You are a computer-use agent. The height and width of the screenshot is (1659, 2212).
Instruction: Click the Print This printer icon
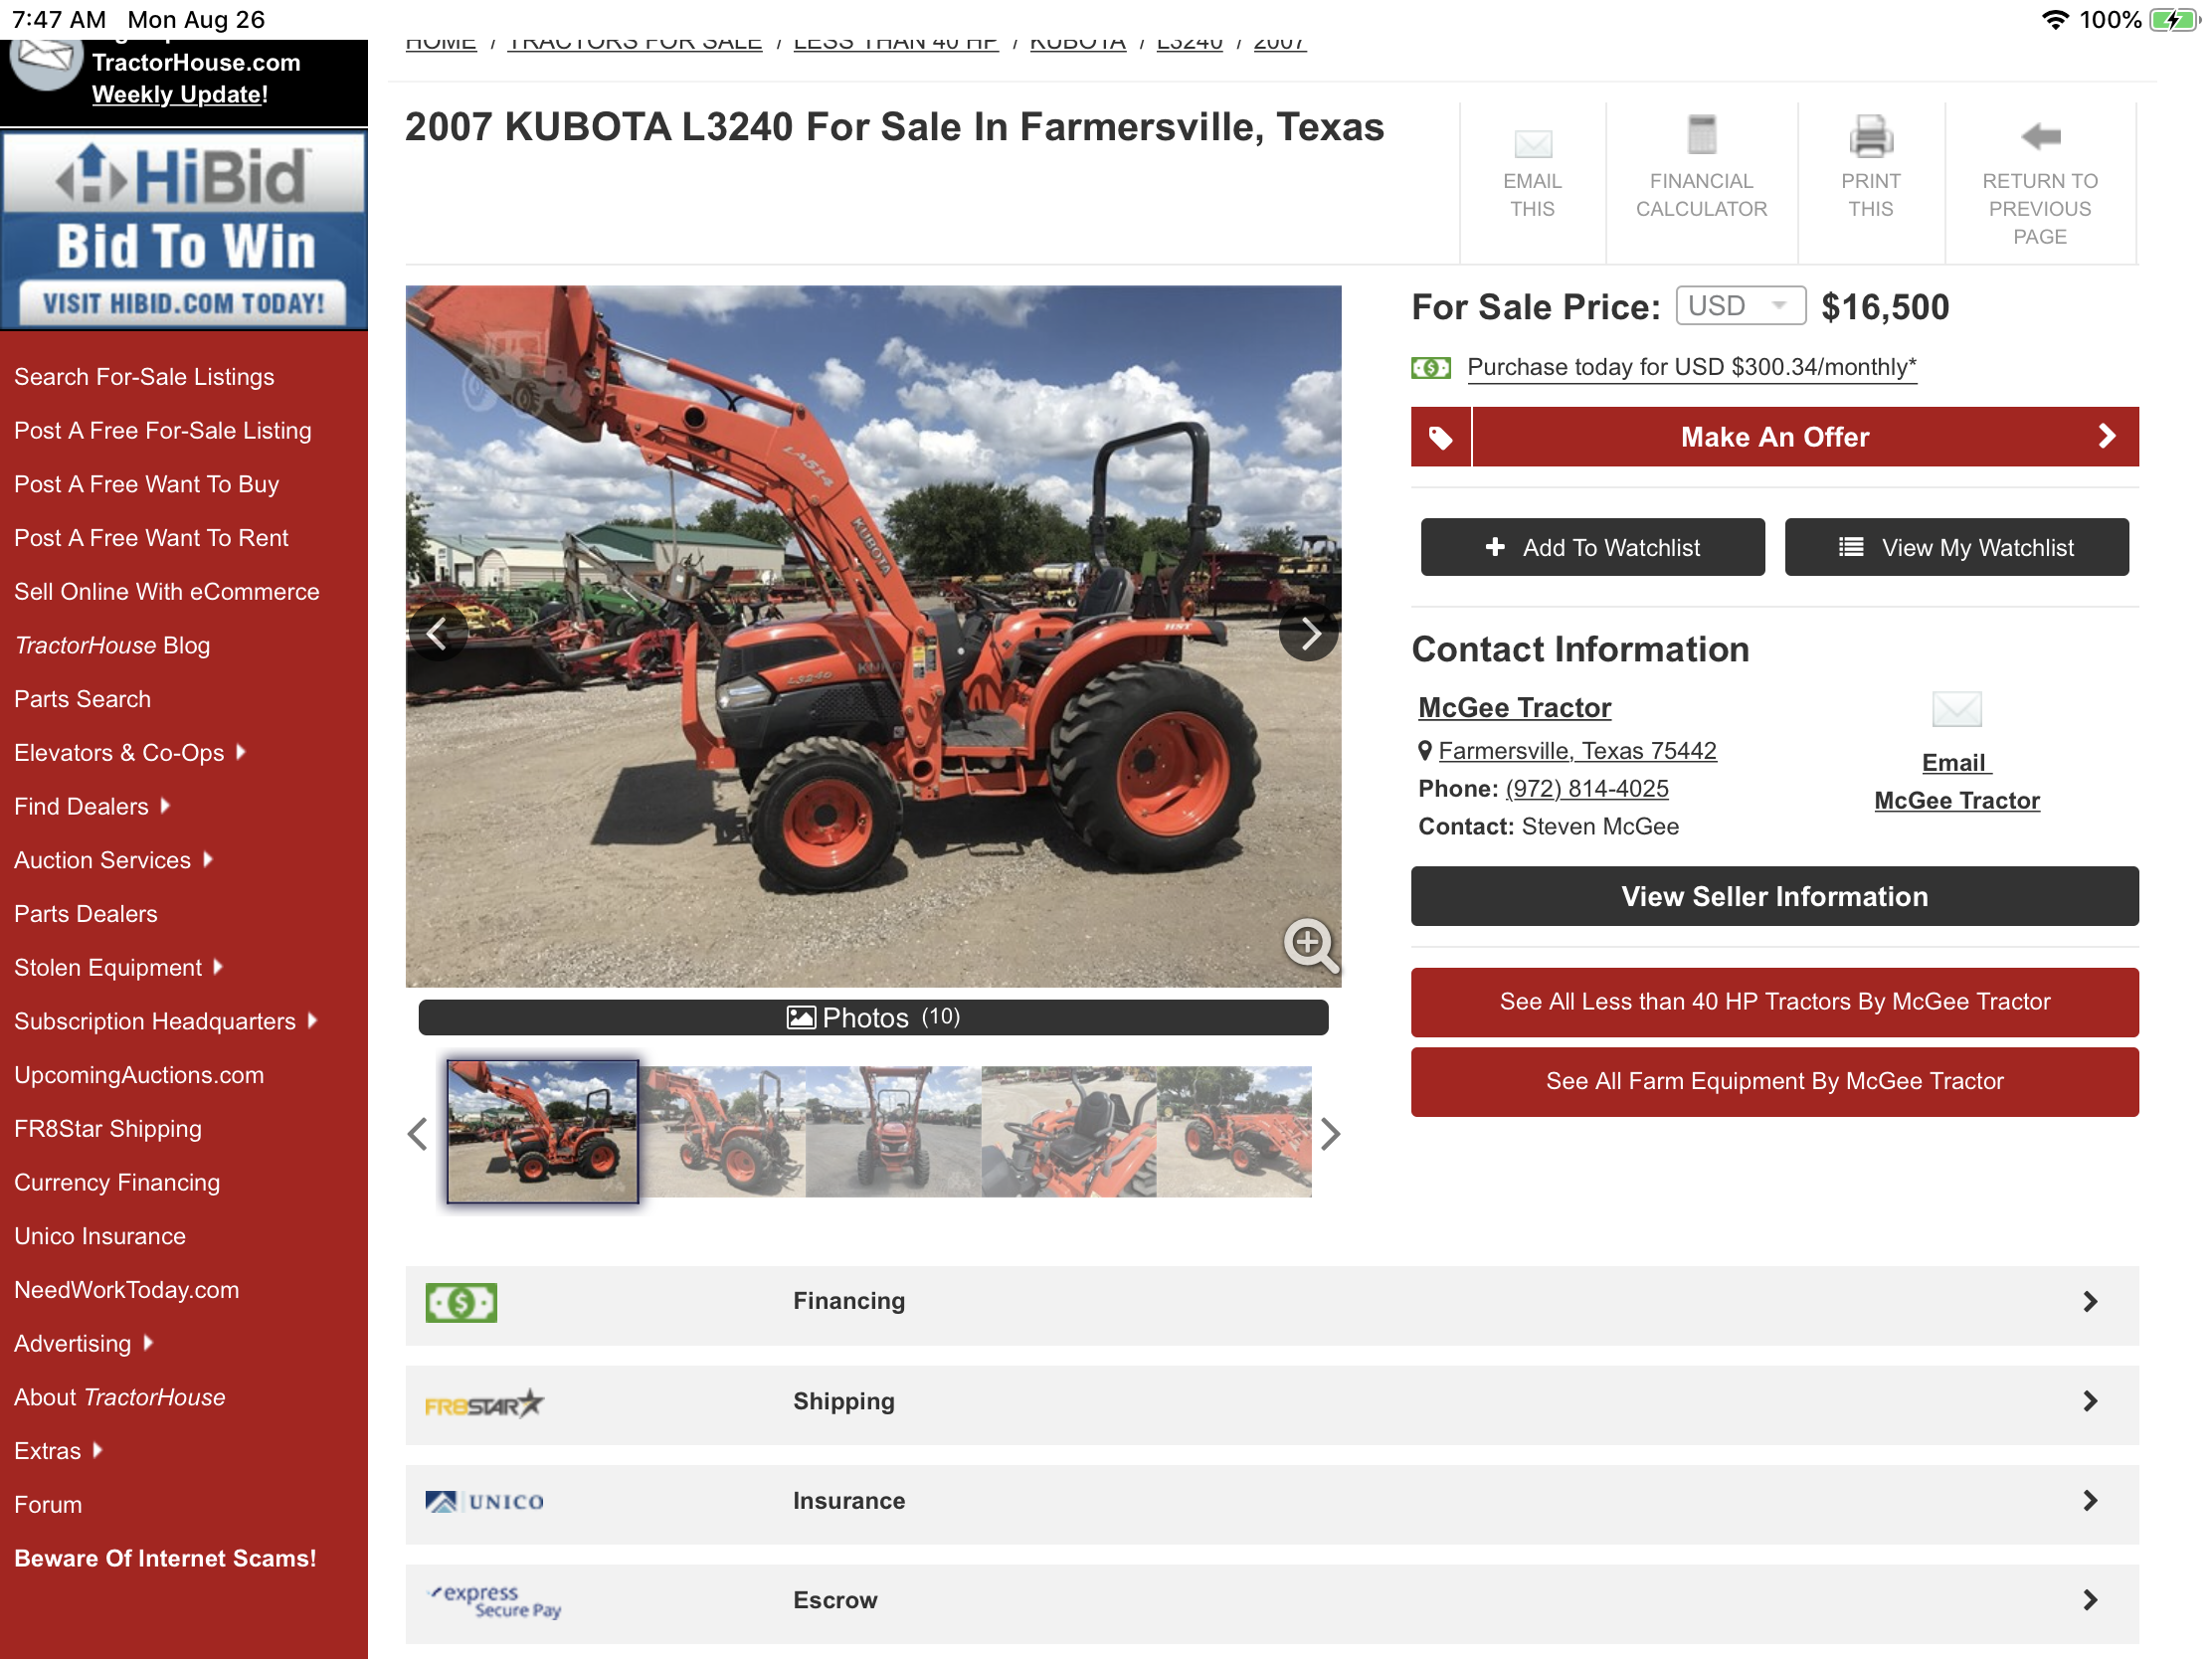pyautogui.click(x=1870, y=136)
